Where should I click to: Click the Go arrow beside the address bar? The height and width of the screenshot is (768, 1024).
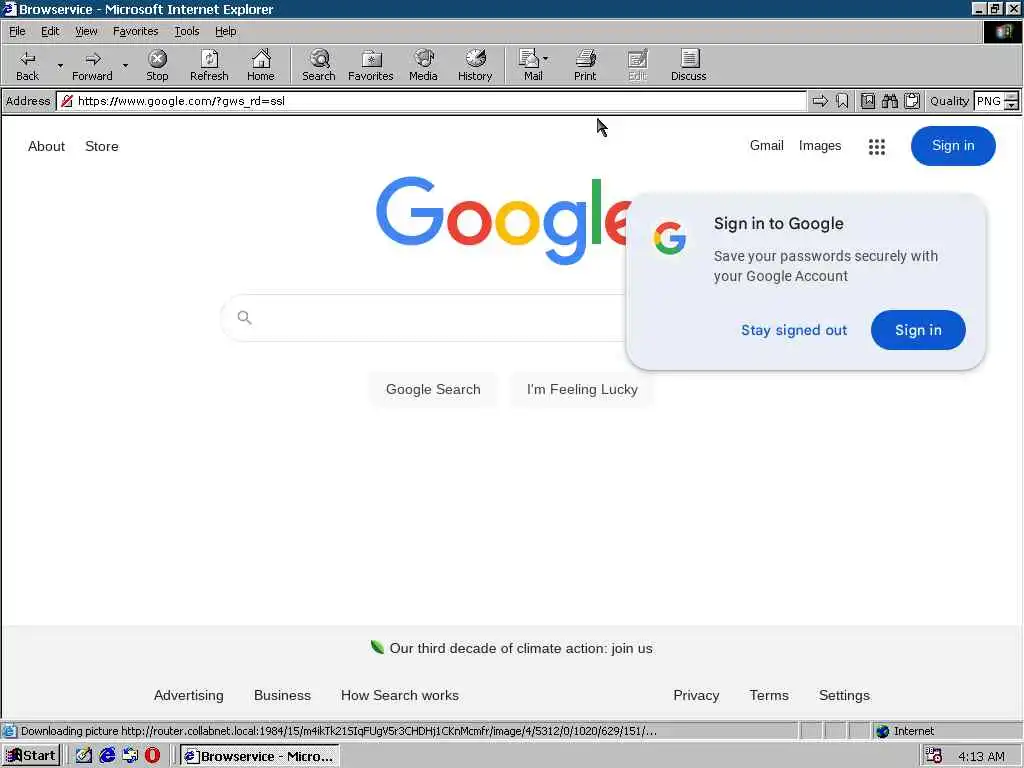coord(820,101)
